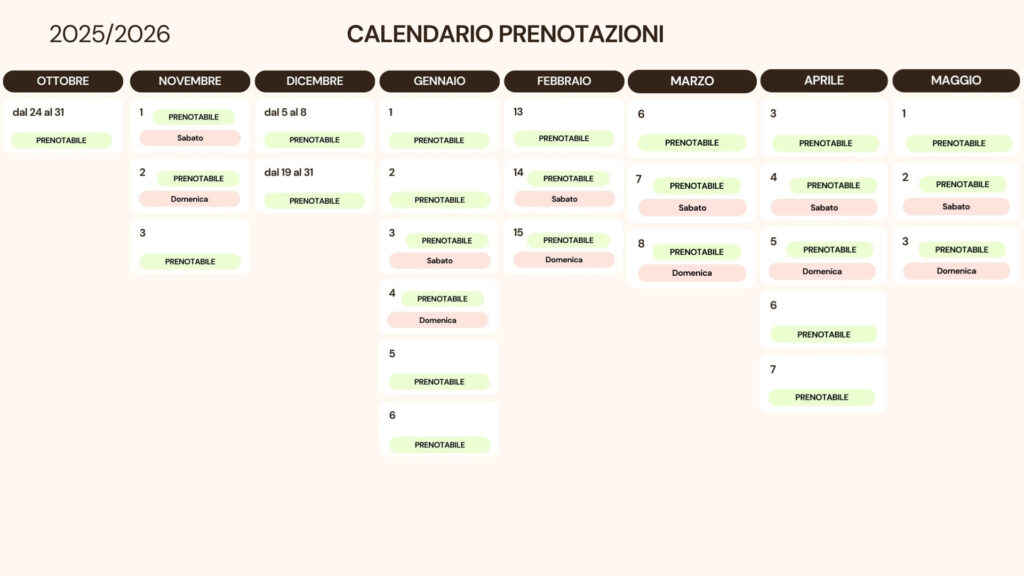The image size is (1024, 576).
Task: Click the Domenica label under May 3
Action: (x=956, y=271)
